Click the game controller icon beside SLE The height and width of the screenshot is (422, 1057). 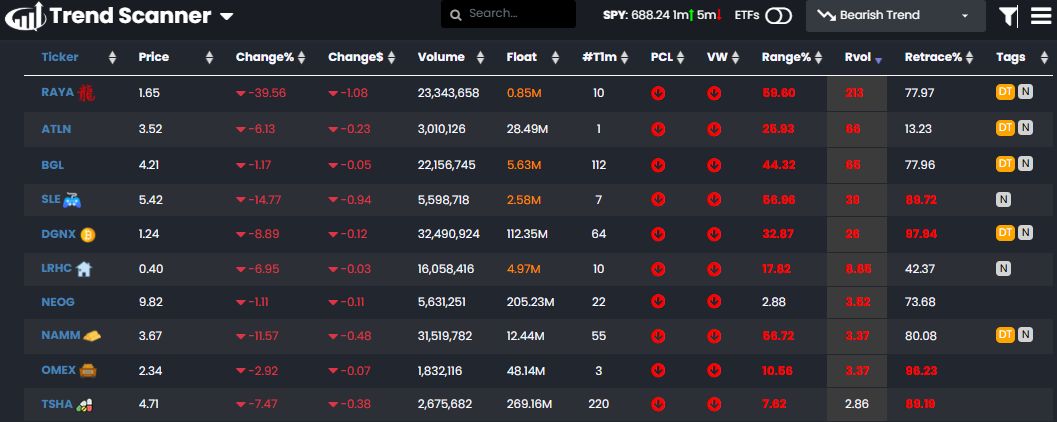coord(72,200)
